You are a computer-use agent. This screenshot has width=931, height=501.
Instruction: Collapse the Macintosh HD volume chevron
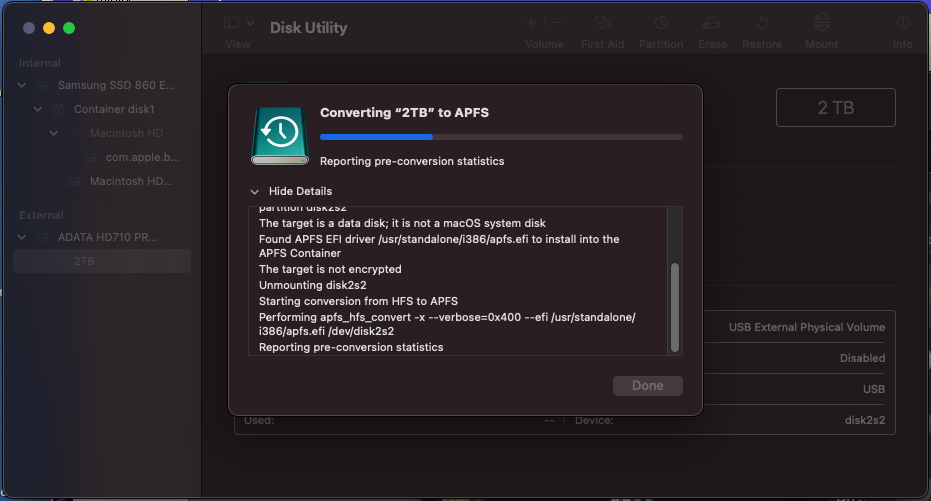(x=54, y=133)
